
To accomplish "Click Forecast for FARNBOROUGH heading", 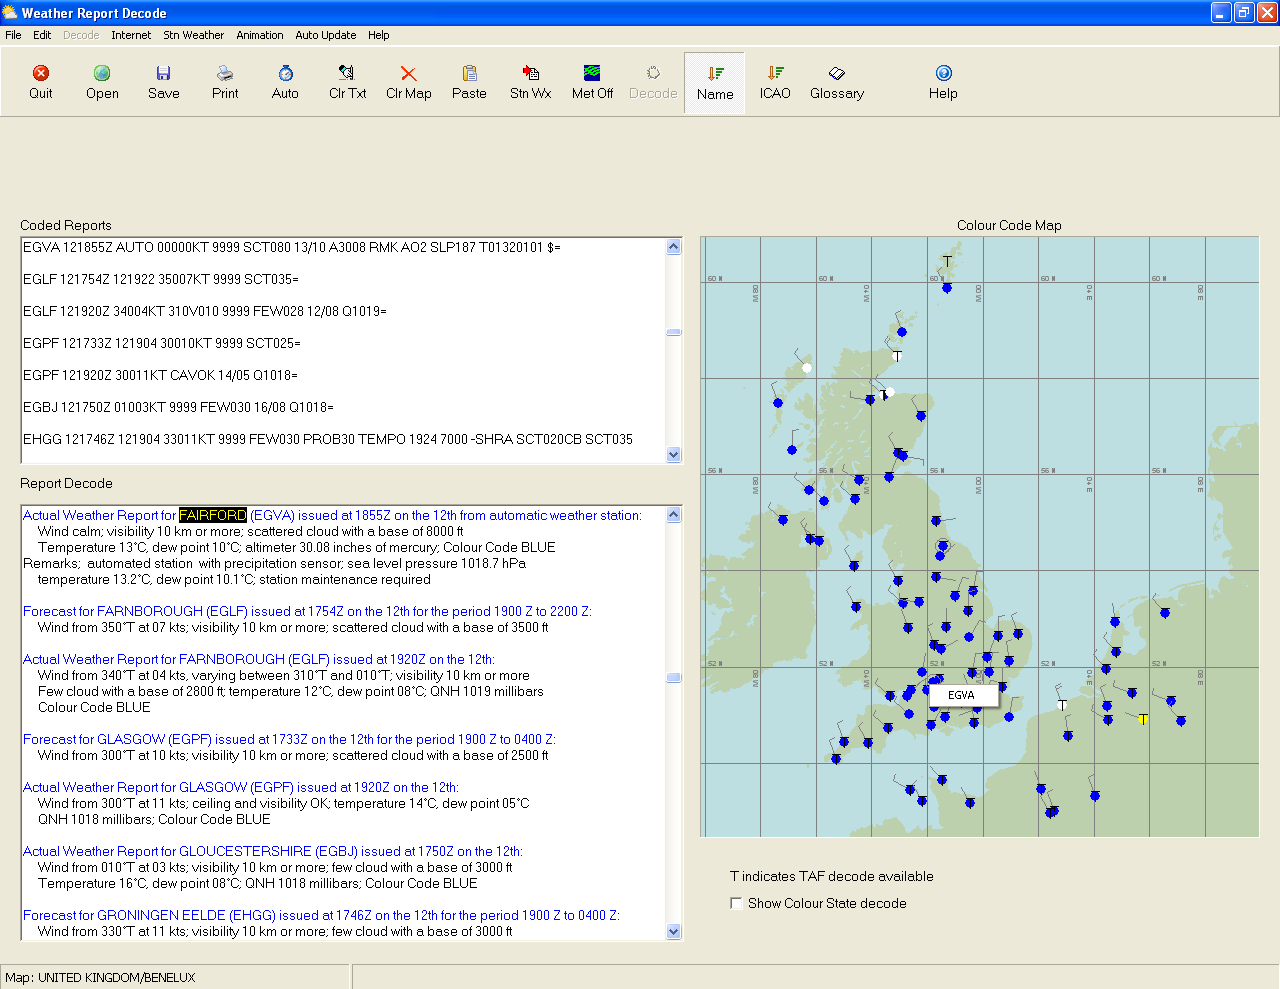I will click(307, 611).
